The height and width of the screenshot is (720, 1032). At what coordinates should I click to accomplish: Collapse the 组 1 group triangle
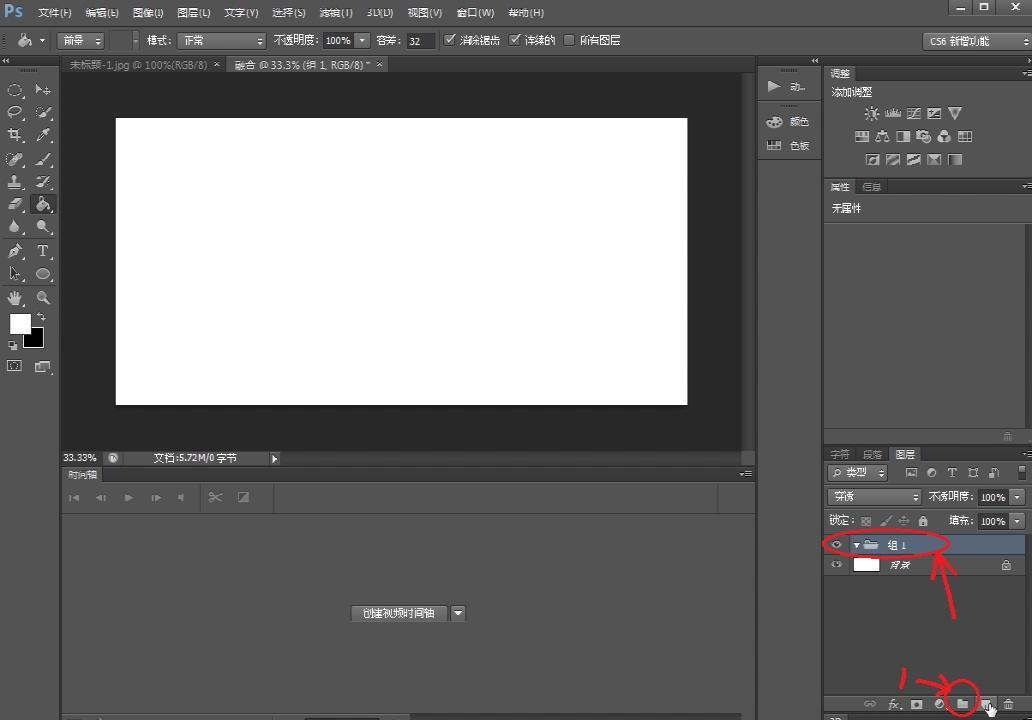pos(857,545)
